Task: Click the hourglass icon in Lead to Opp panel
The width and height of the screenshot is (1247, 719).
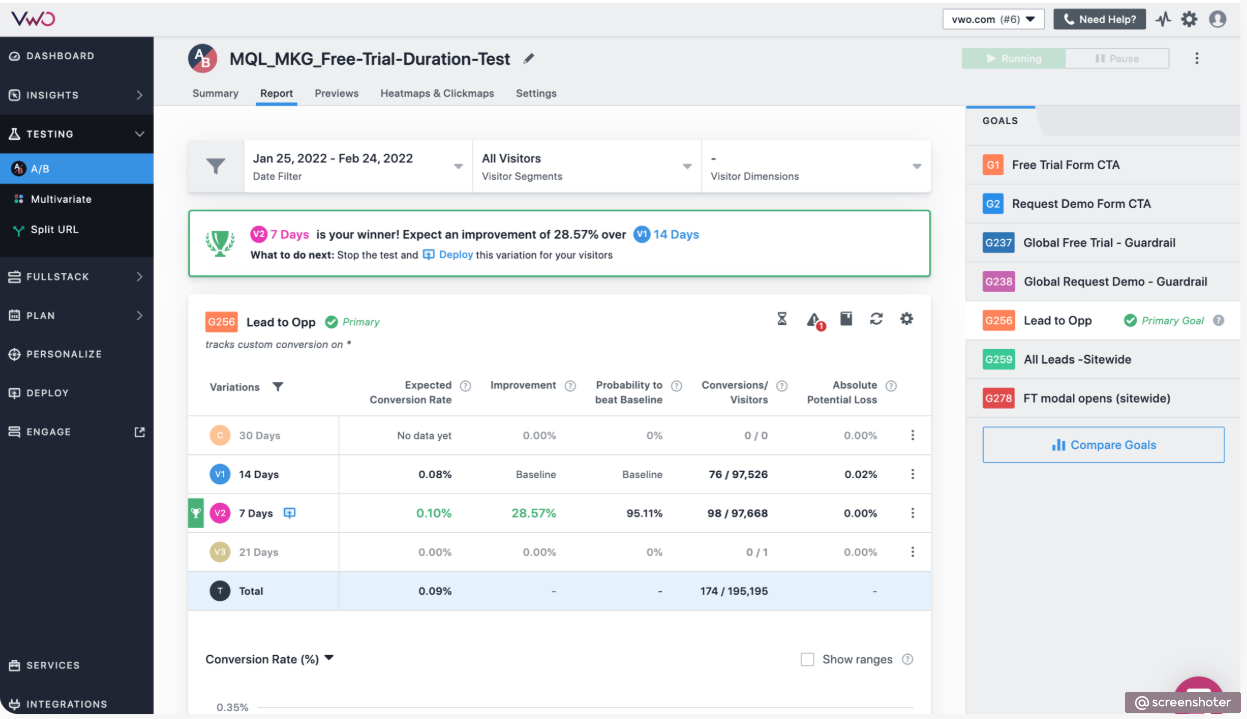Action: (x=782, y=319)
